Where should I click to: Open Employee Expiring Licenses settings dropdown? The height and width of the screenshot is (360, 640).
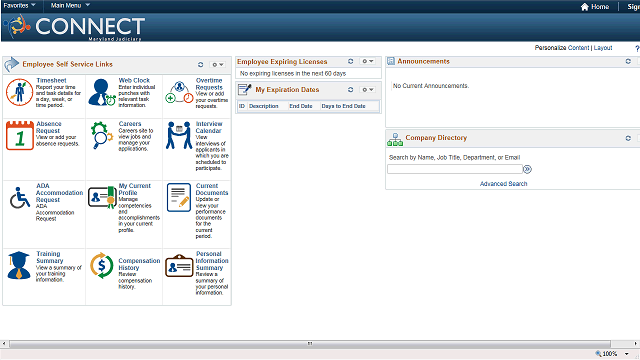coord(368,61)
